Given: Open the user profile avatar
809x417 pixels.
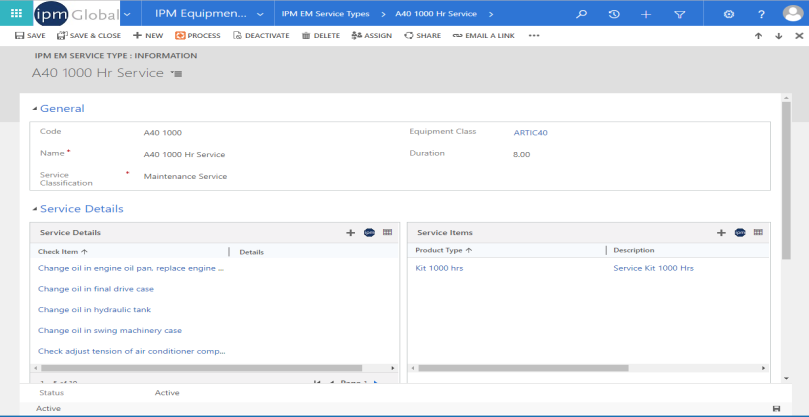Looking at the screenshot, I should click(x=792, y=14).
